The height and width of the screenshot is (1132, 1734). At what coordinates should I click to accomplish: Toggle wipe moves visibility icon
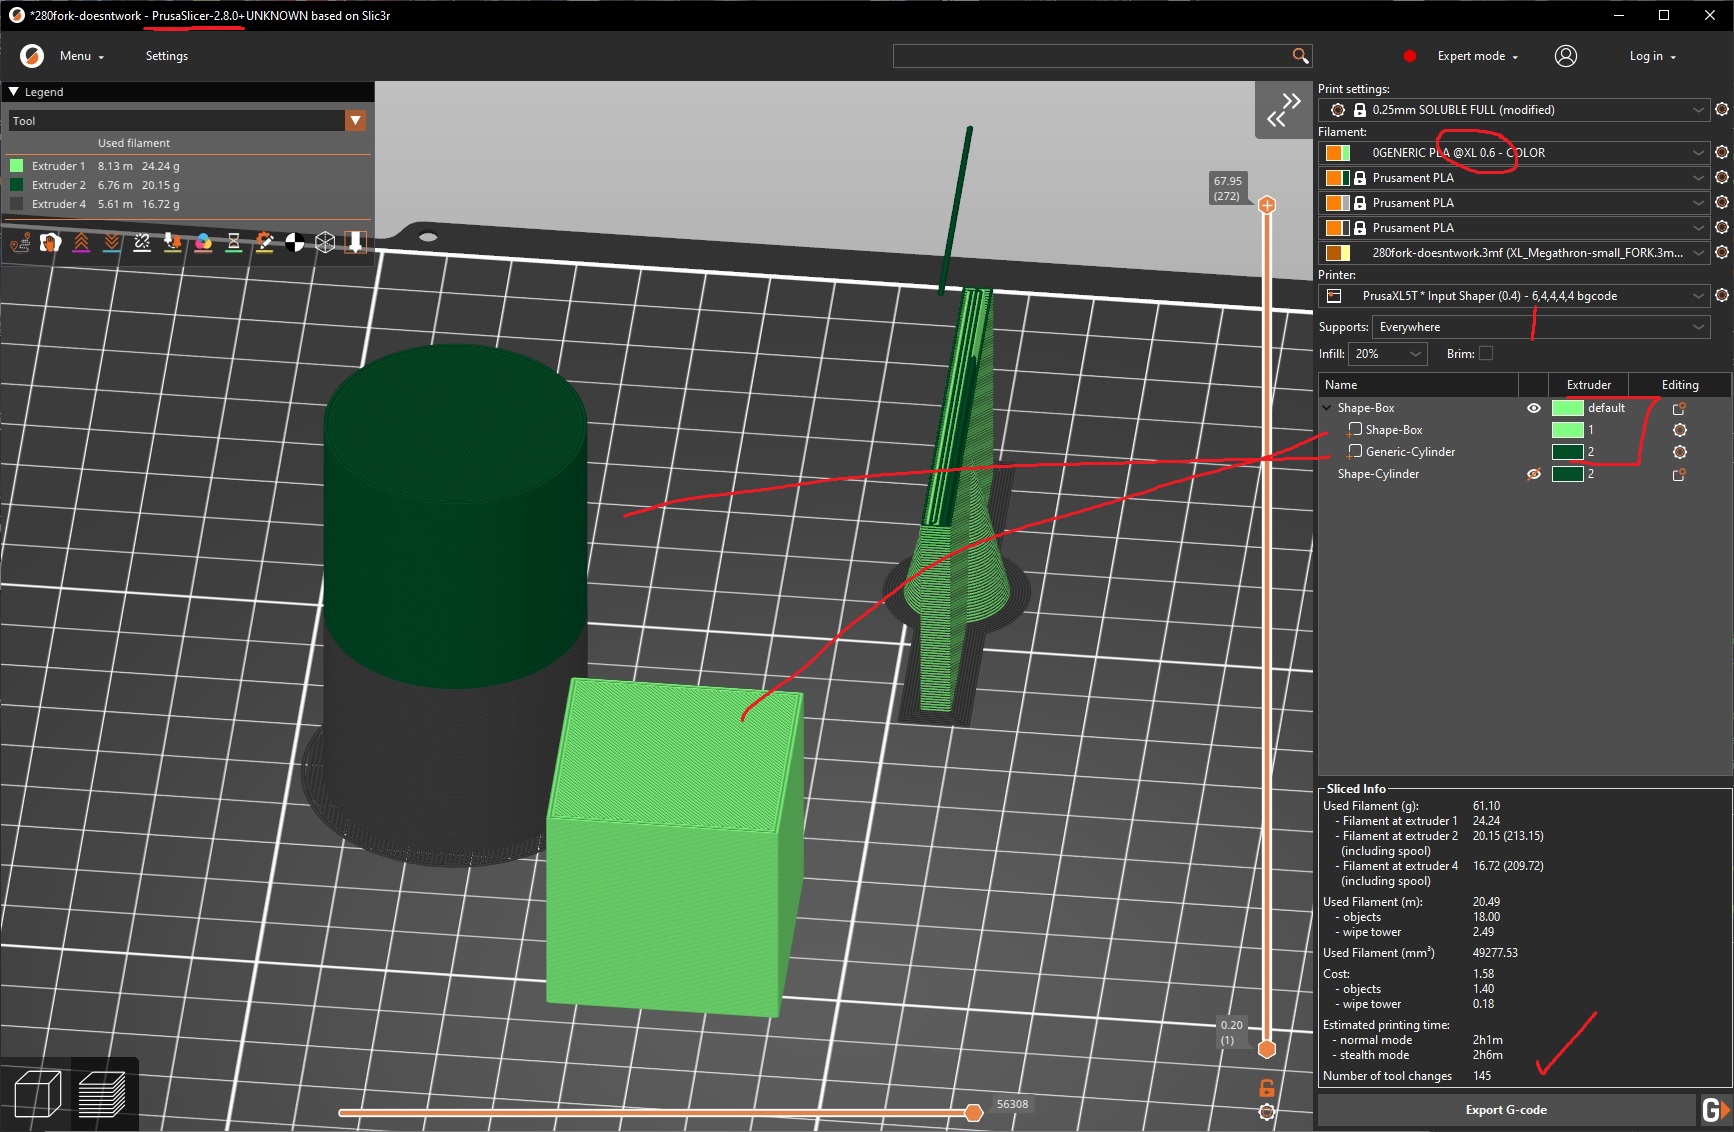pos(51,242)
